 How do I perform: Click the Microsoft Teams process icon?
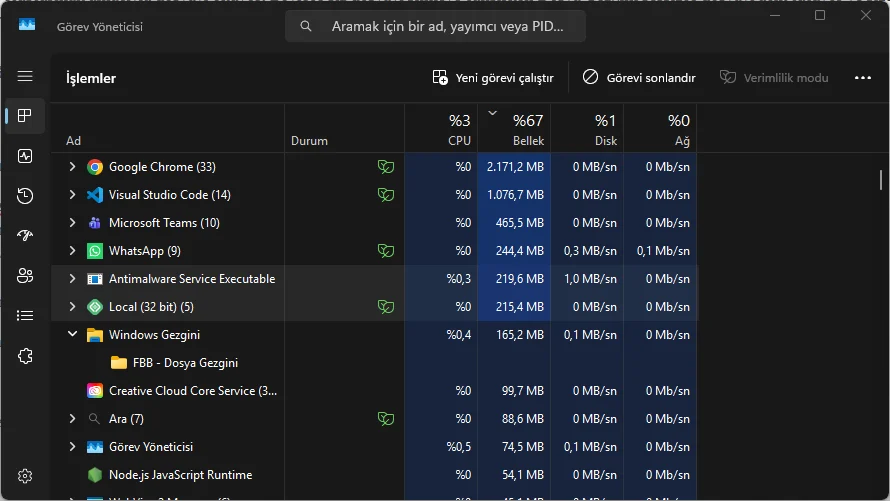[95, 223]
